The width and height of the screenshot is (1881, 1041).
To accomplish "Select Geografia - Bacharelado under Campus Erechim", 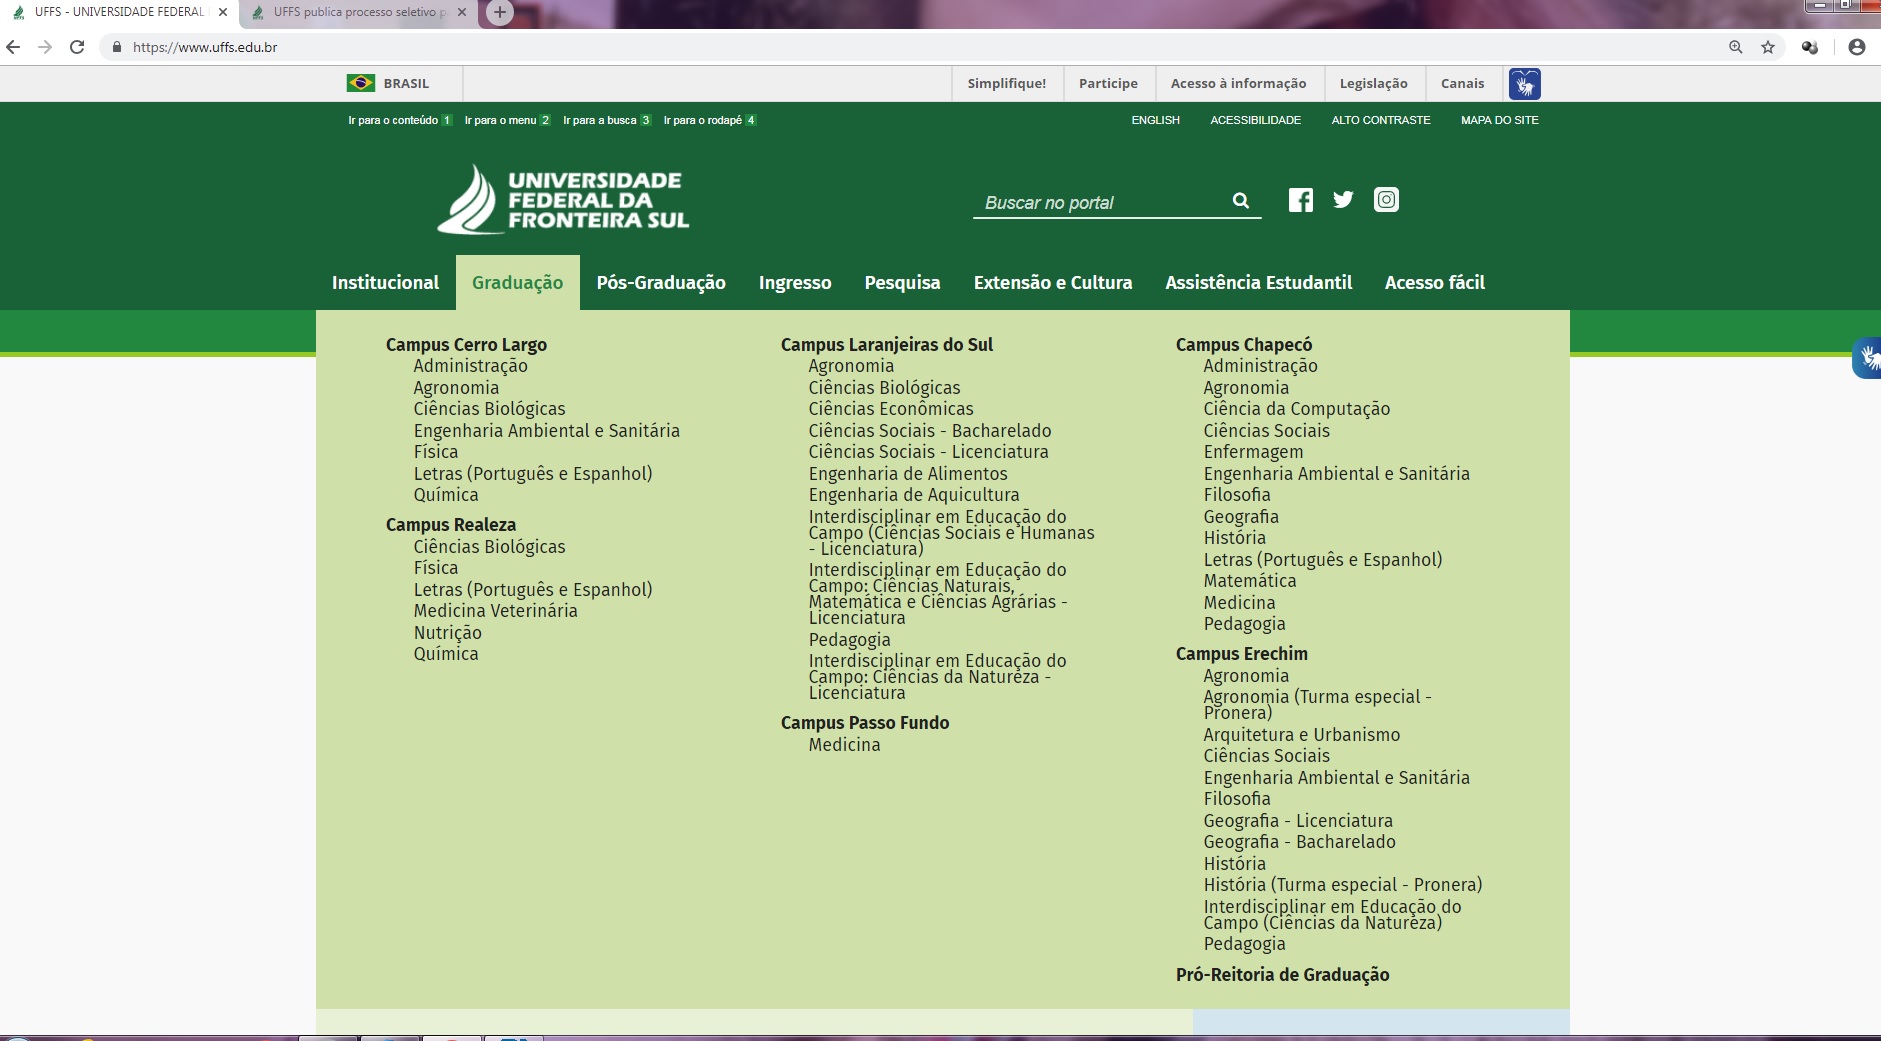I will (1300, 842).
